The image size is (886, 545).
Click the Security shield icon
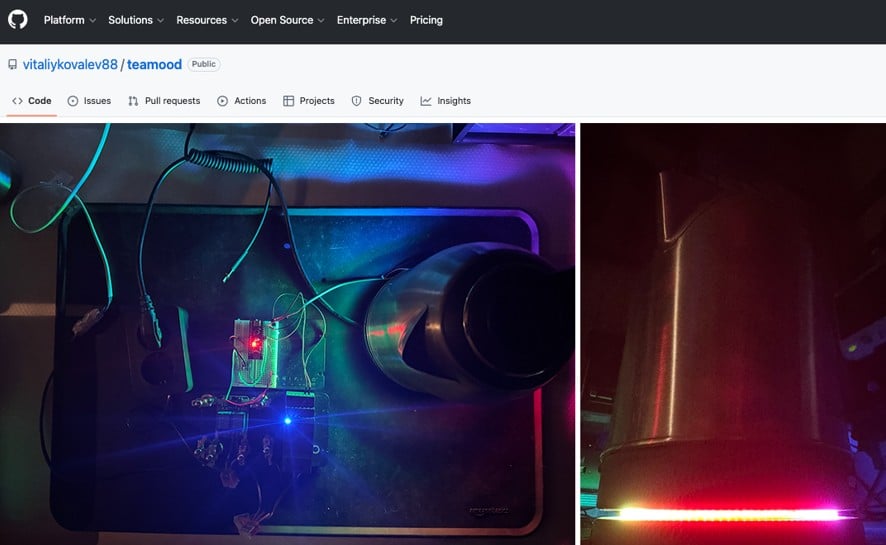tap(357, 101)
